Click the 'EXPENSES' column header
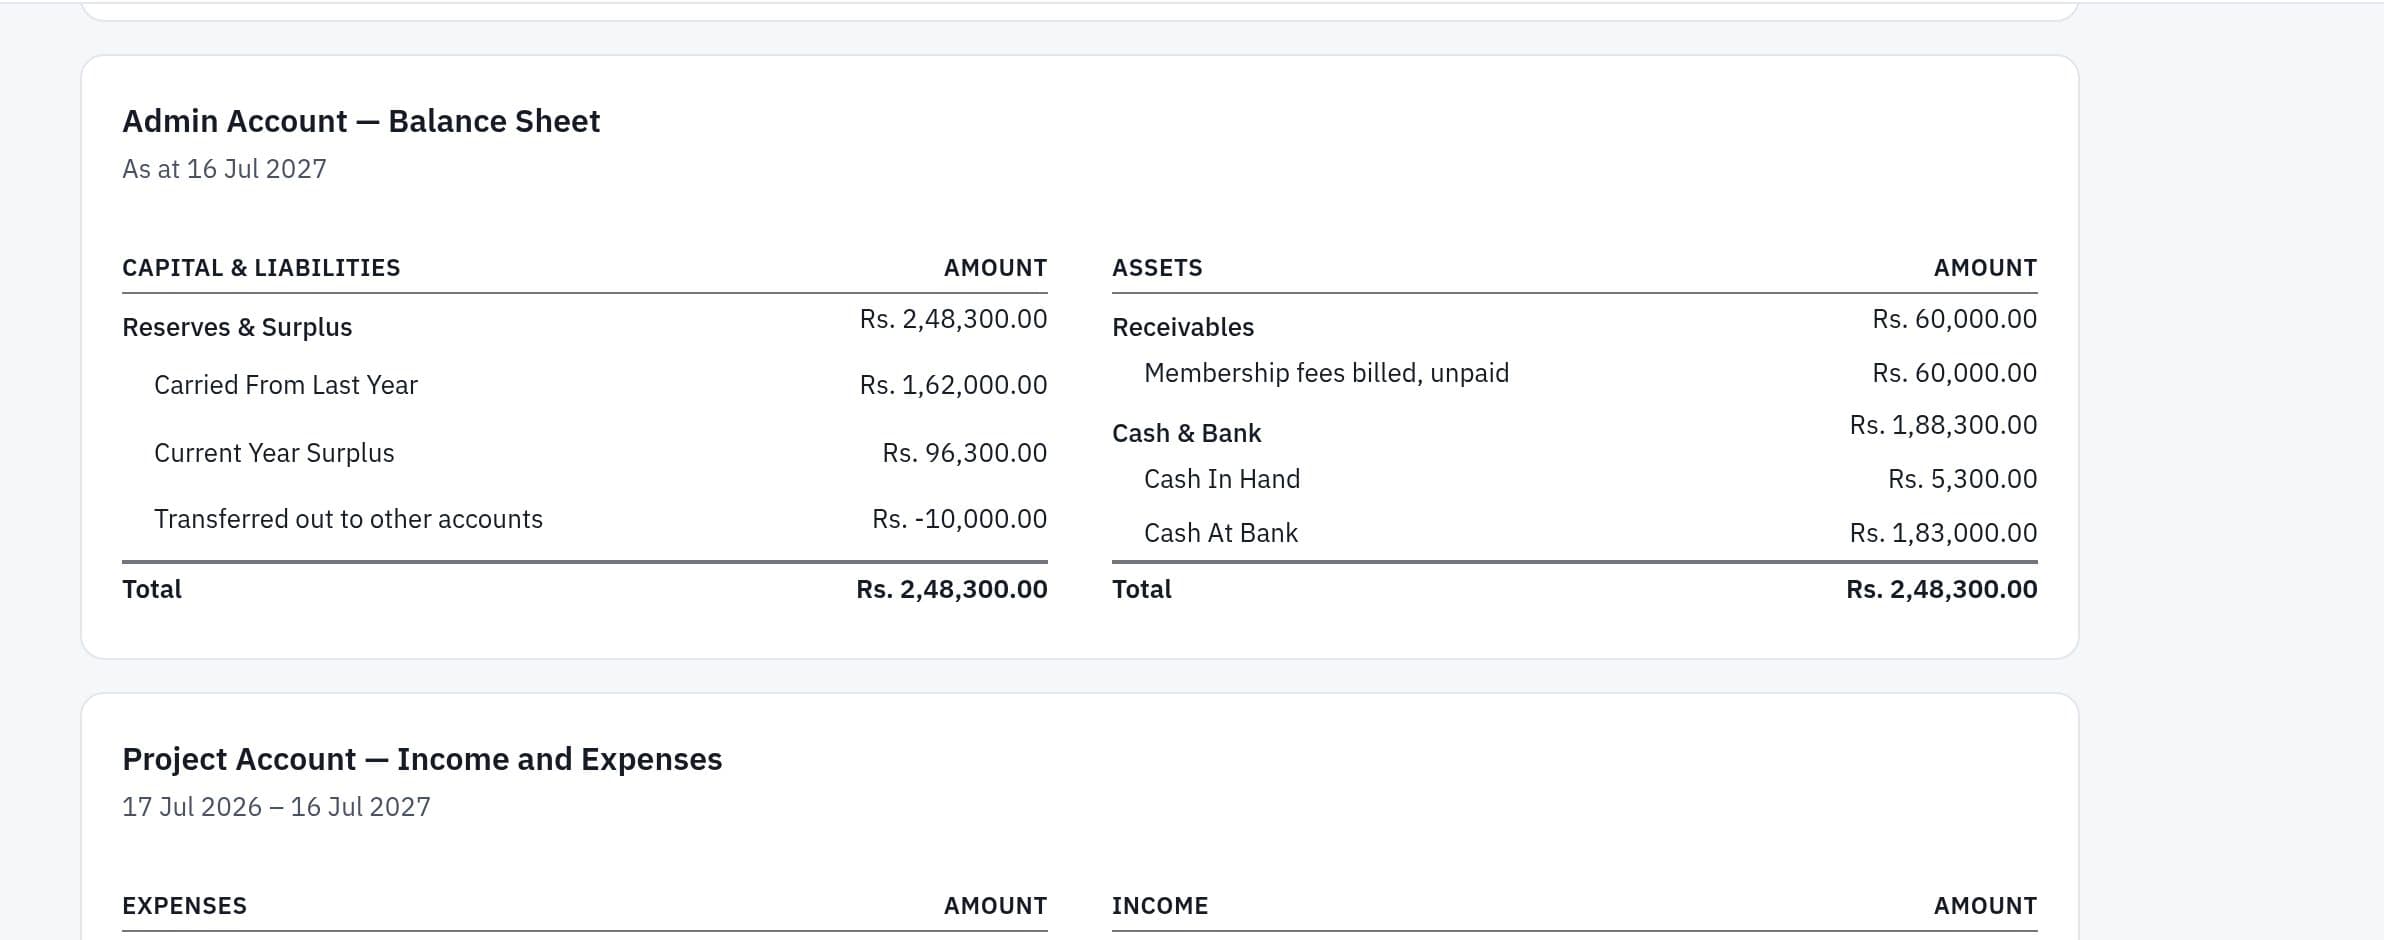The image size is (2384, 940). click(x=184, y=906)
